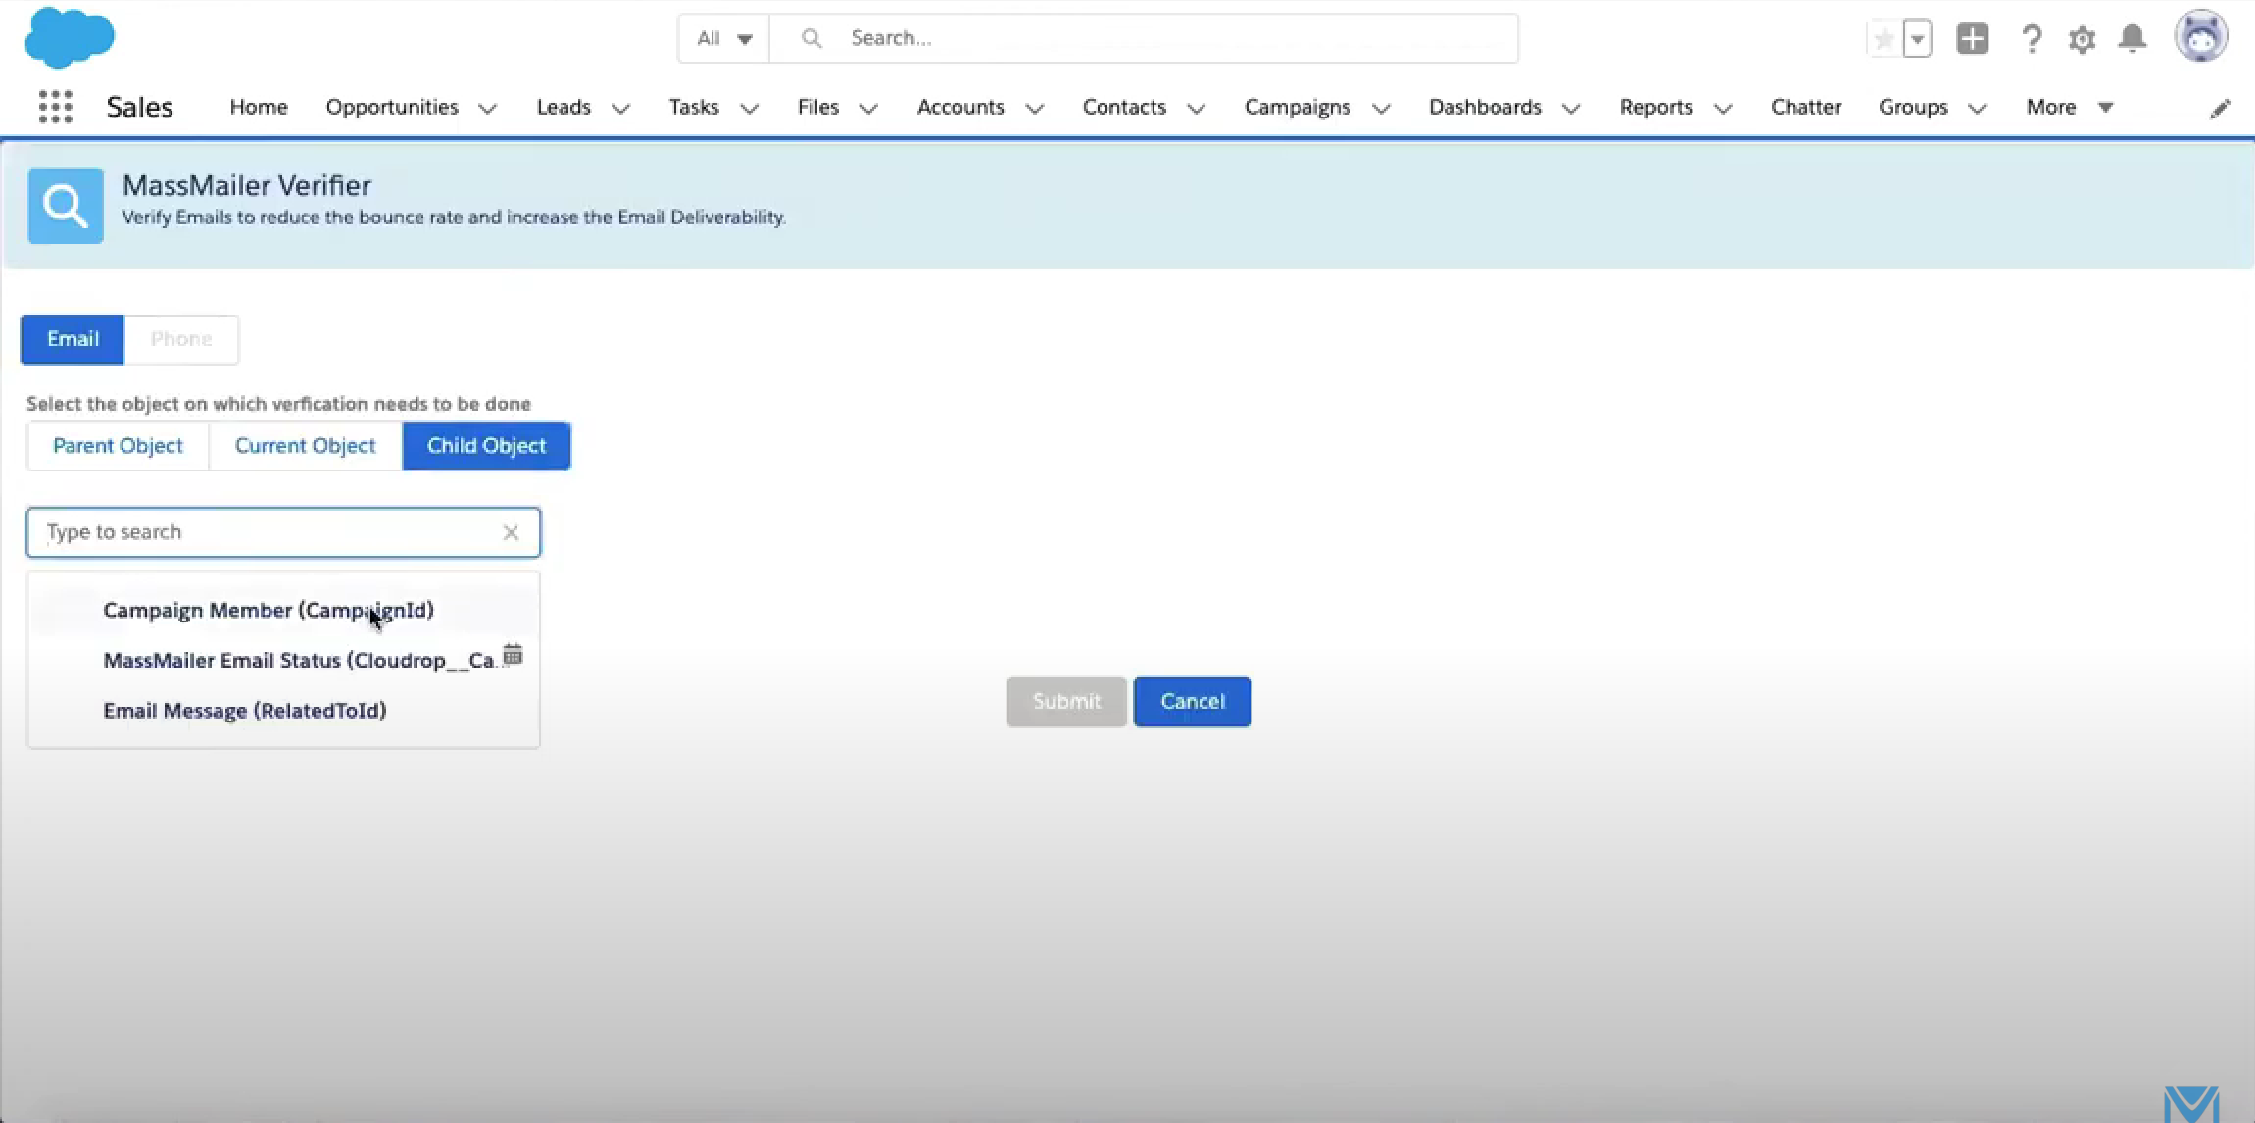
Task: Open the Campaigns tab
Action: [1297, 107]
